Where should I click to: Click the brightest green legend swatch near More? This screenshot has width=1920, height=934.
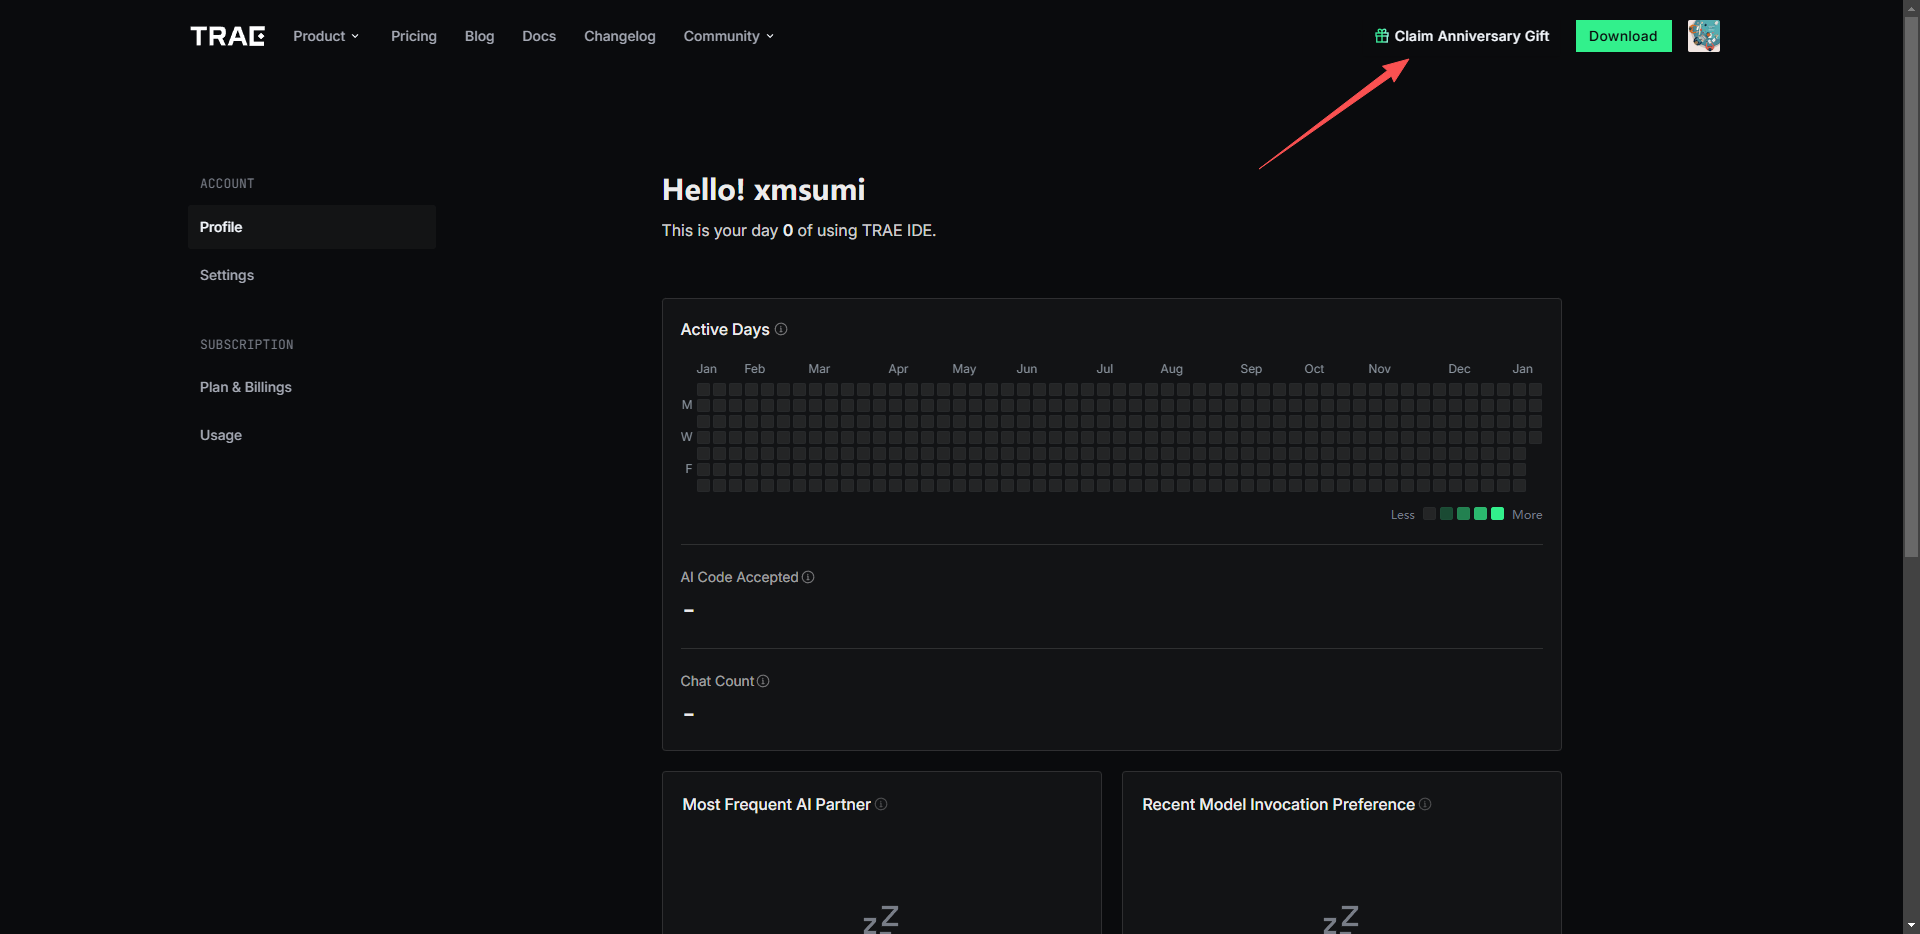tap(1497, 514)
